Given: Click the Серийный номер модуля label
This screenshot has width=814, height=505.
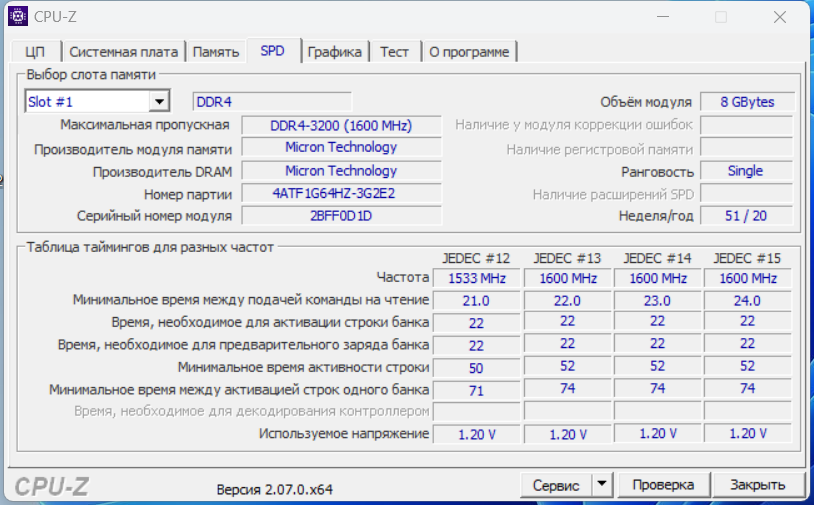Looking at the screenshot, I should tap(154, 216).
